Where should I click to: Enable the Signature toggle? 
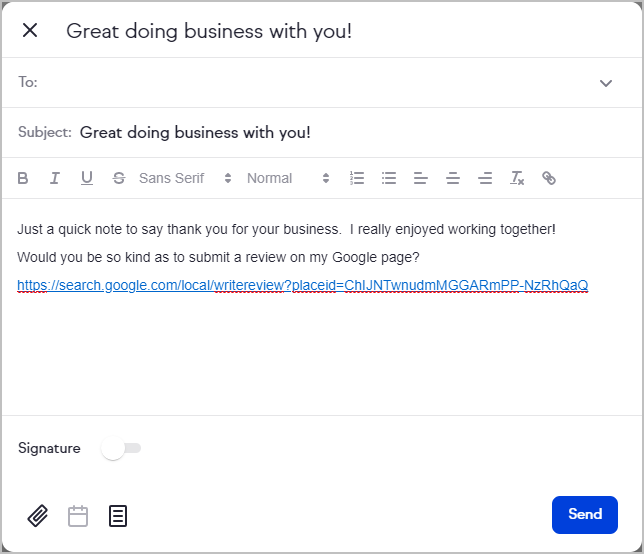tap(121, 448)
